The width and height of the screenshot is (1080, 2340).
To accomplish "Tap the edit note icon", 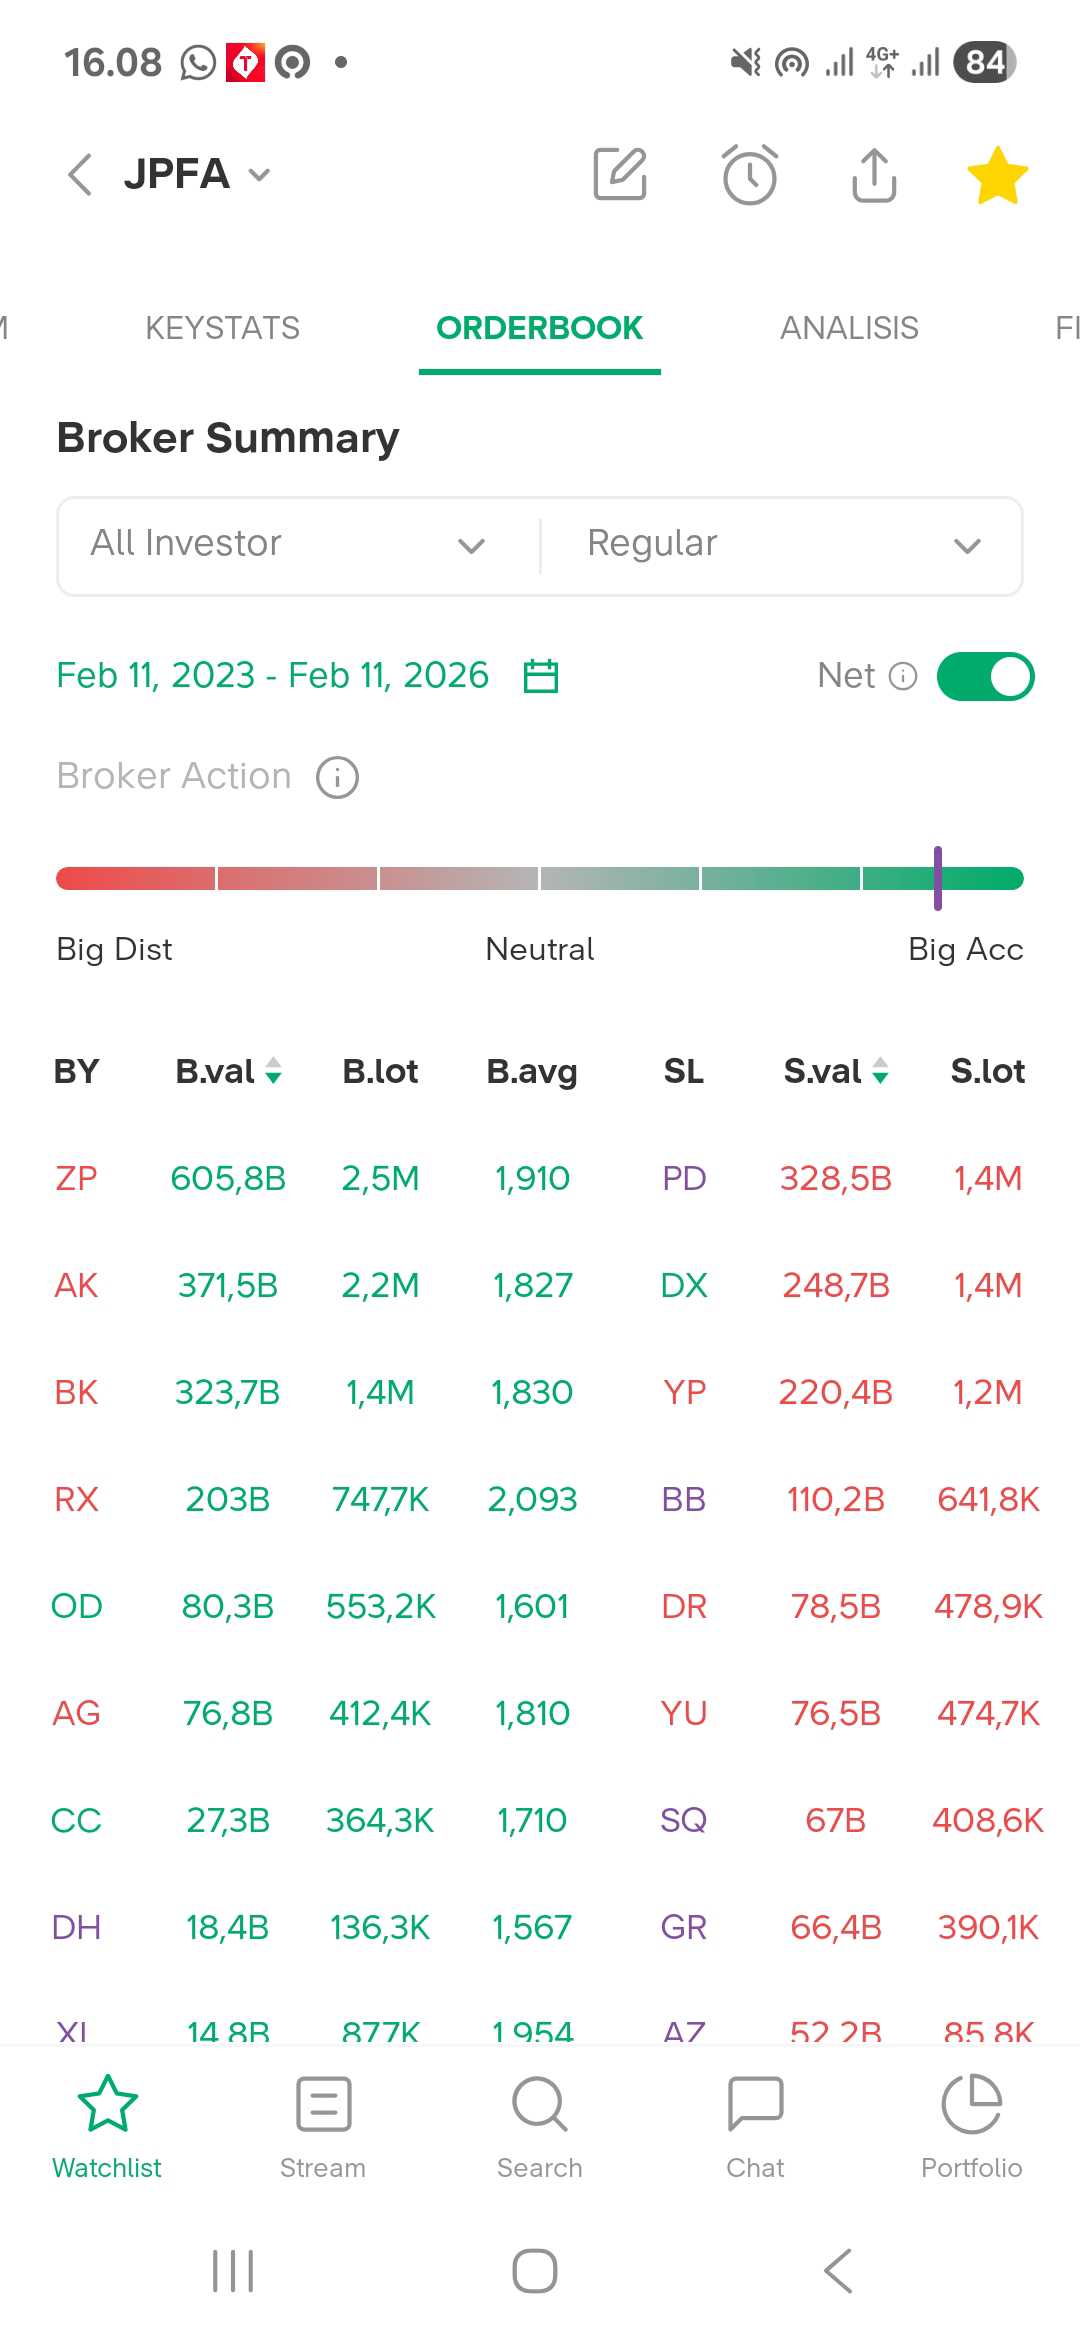I will (620, 175).
